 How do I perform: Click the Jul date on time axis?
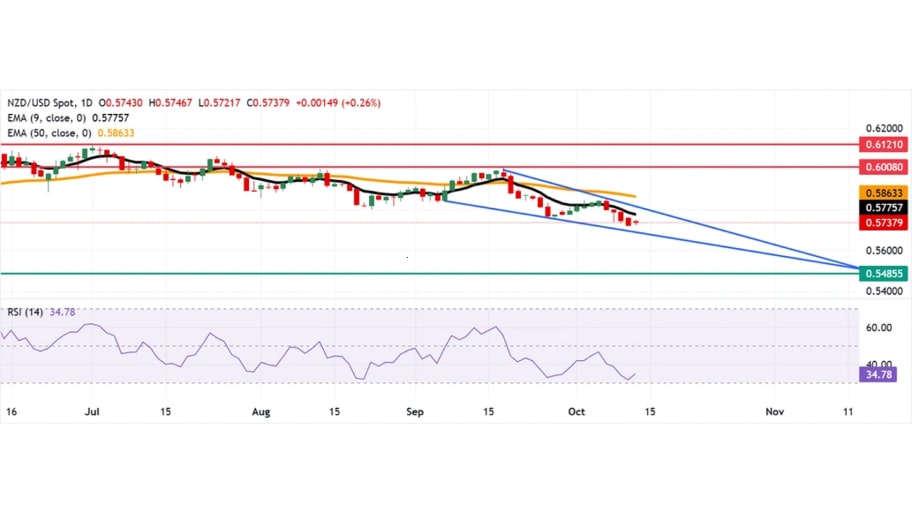(92, 411)
